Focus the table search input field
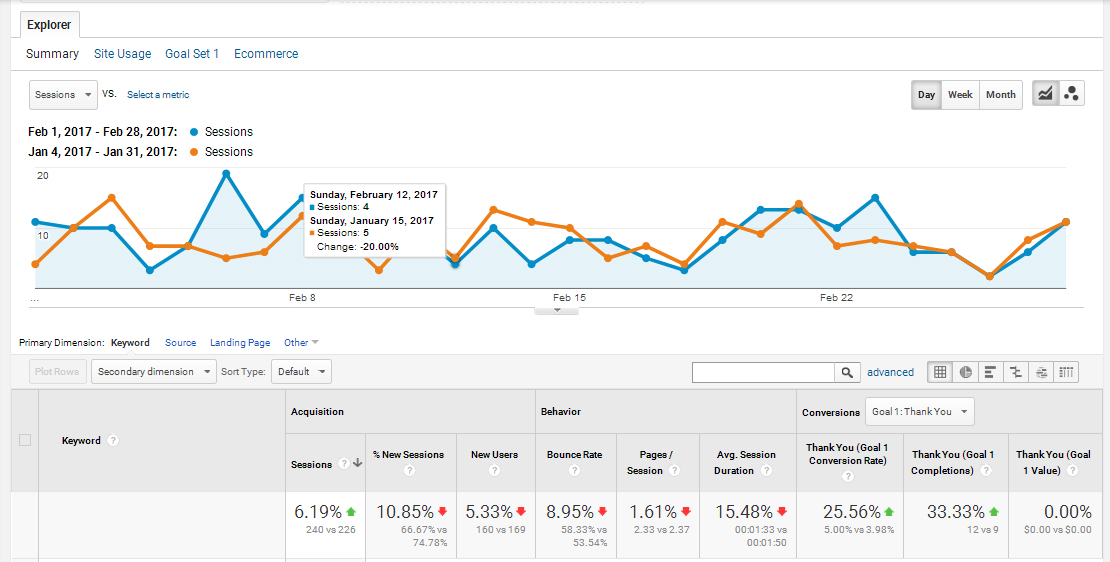Image resolution: width=1110 pixels, height=562 pixels. tap(764, 372)
